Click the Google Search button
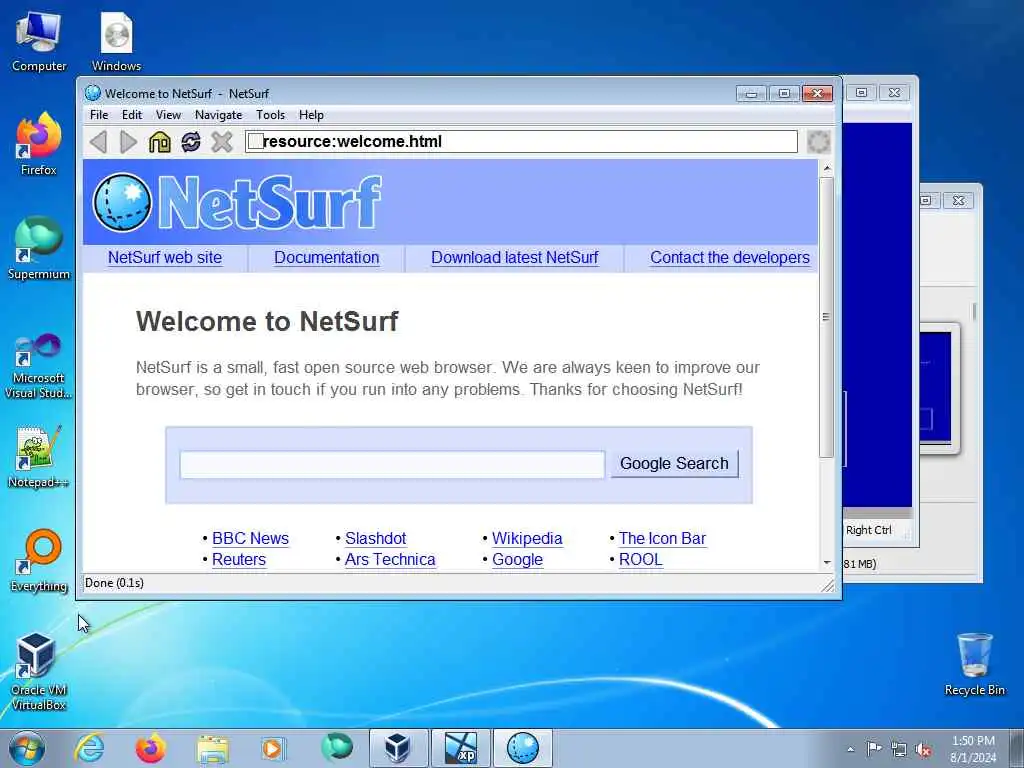The height and width of the screenshot is (768, 1024). pyautogui.click(x=675, y=464)
